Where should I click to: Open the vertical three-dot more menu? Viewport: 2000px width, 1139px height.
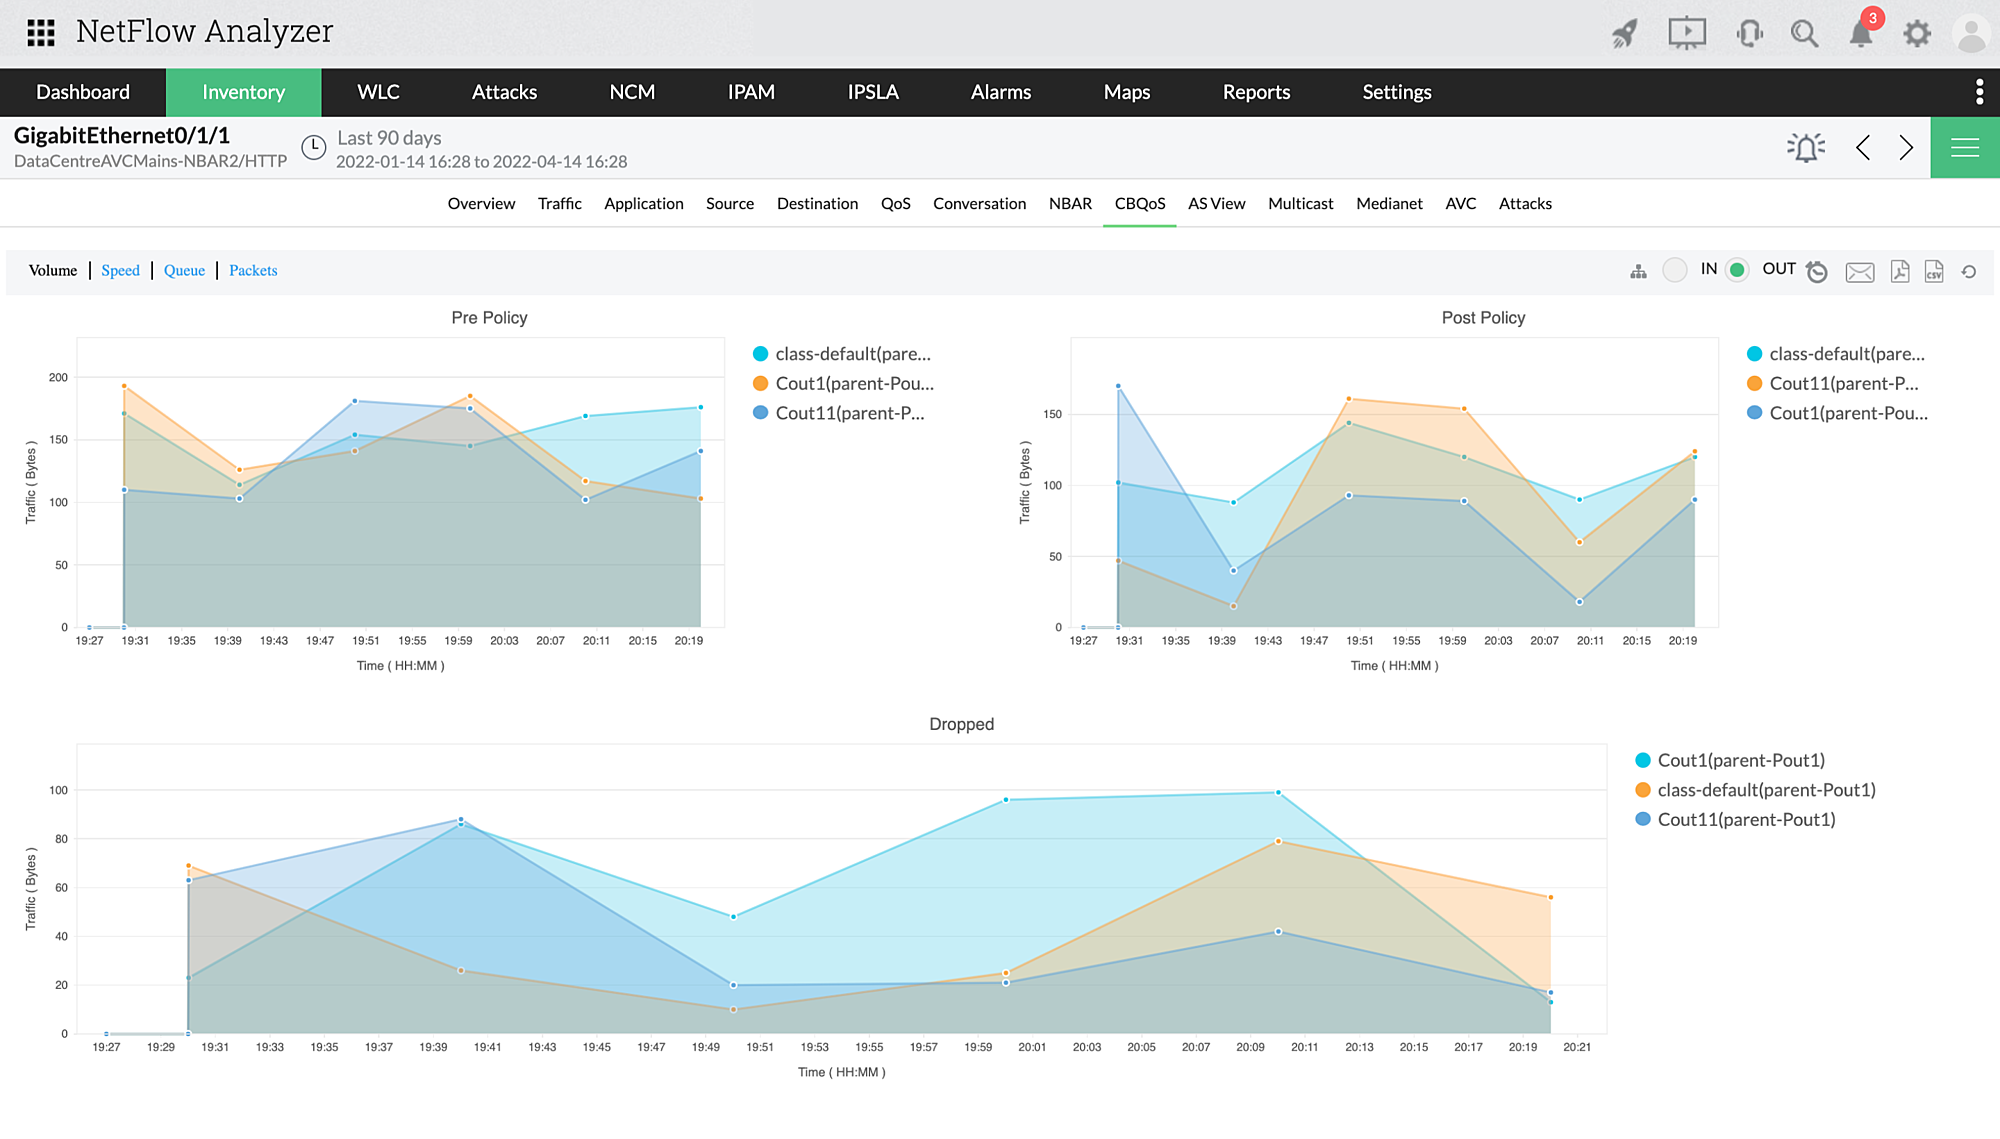(1979, 92)
